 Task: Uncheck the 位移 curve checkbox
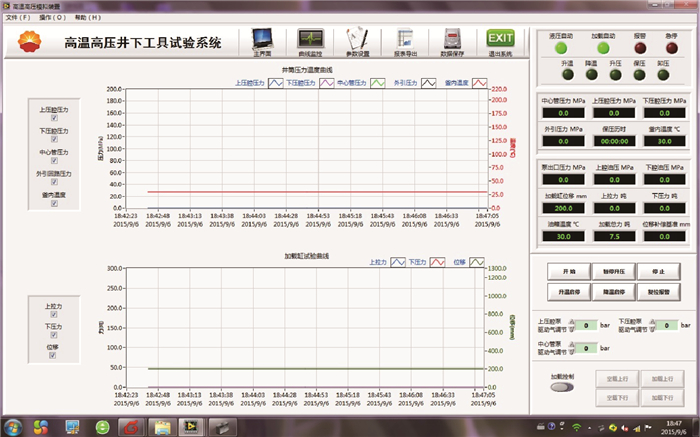point(54,355)
